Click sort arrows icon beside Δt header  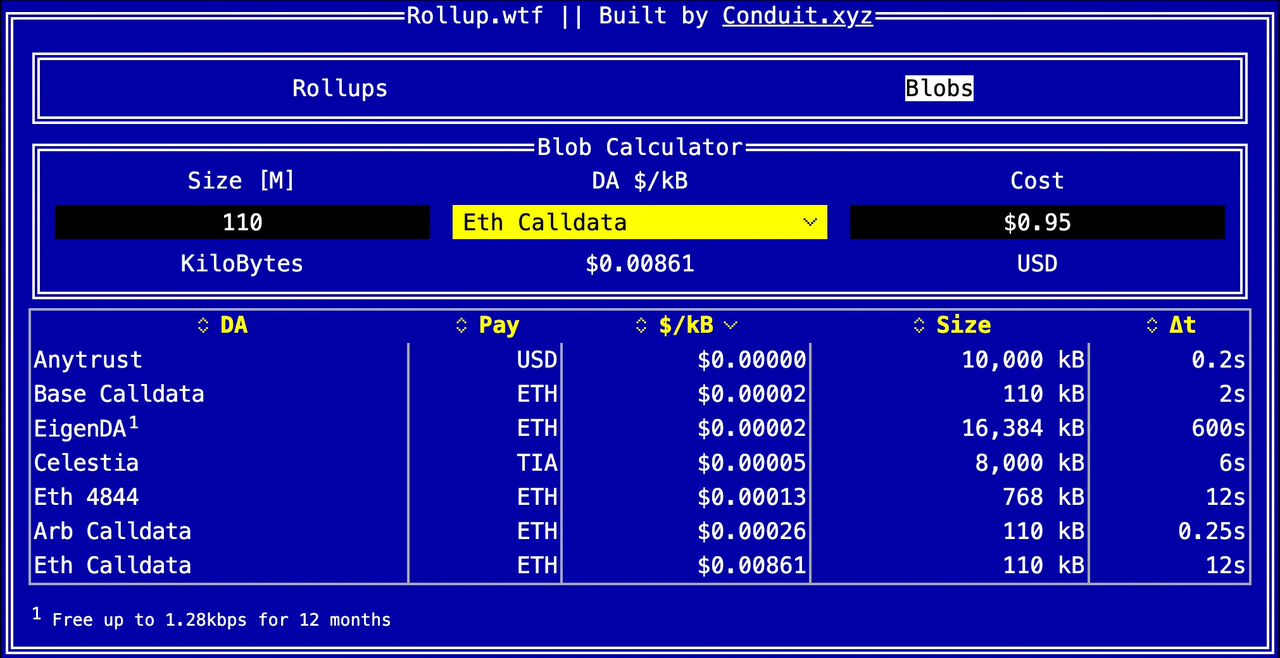[1151, 325]
